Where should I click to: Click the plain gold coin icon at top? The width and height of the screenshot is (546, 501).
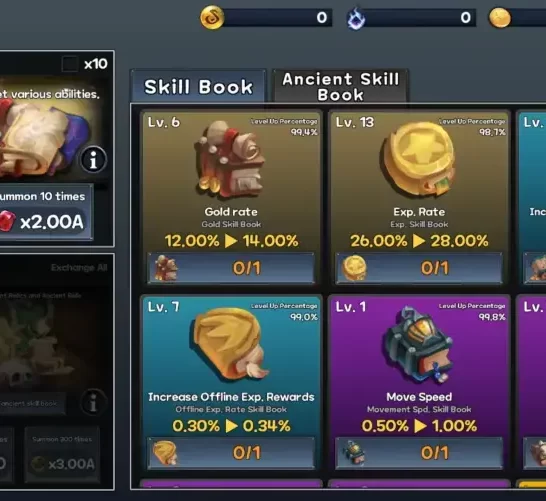pyautogui.click(x=500, y=18)
